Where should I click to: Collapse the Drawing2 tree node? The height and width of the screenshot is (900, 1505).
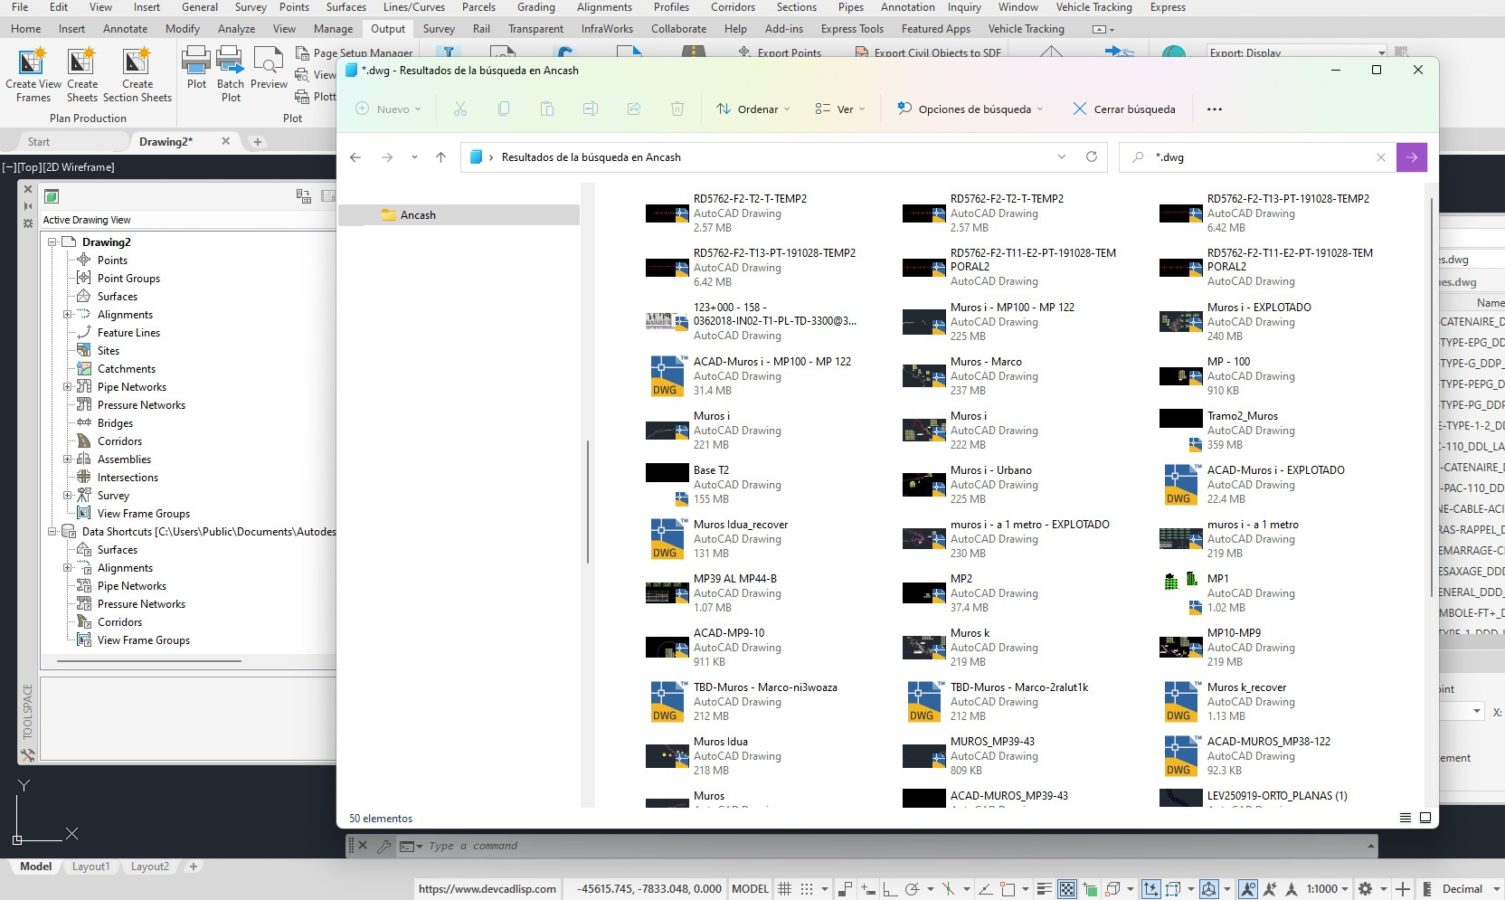pyautogui.click(x=52, y=242)
